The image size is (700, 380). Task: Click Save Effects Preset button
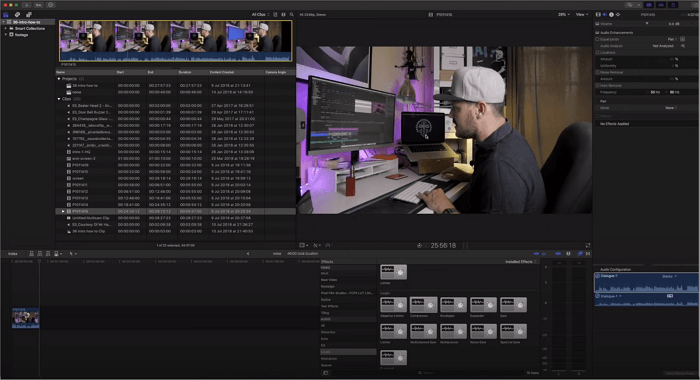pos(681,373)
